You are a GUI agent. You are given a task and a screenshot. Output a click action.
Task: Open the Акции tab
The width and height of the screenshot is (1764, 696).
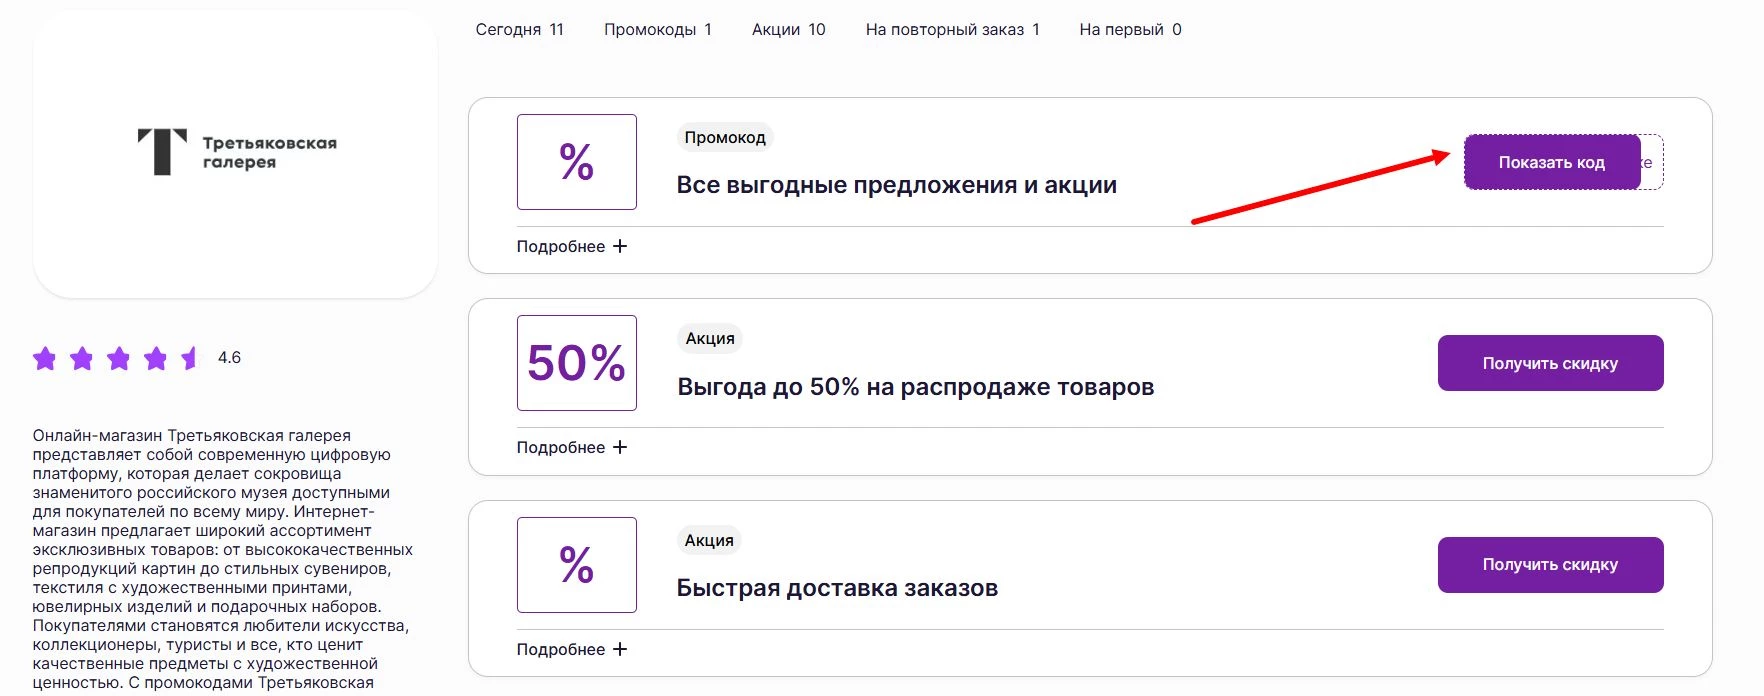787,29
